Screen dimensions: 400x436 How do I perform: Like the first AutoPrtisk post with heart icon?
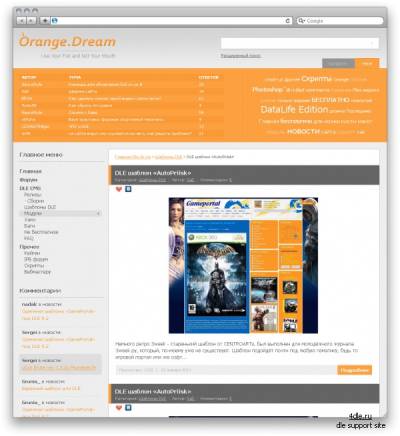tap(119, 189)
